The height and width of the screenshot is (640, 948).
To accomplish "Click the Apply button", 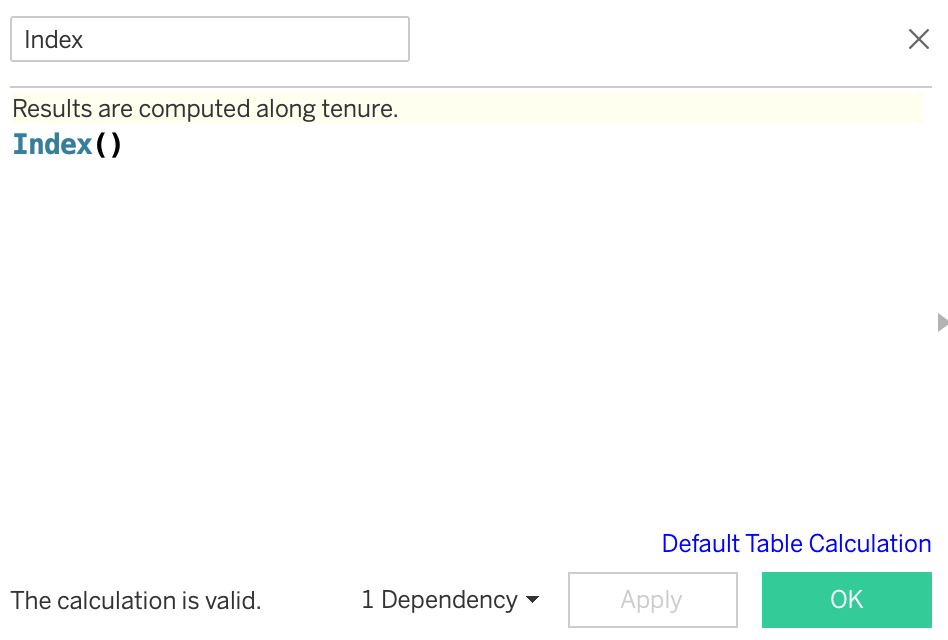I will (652, 600).
